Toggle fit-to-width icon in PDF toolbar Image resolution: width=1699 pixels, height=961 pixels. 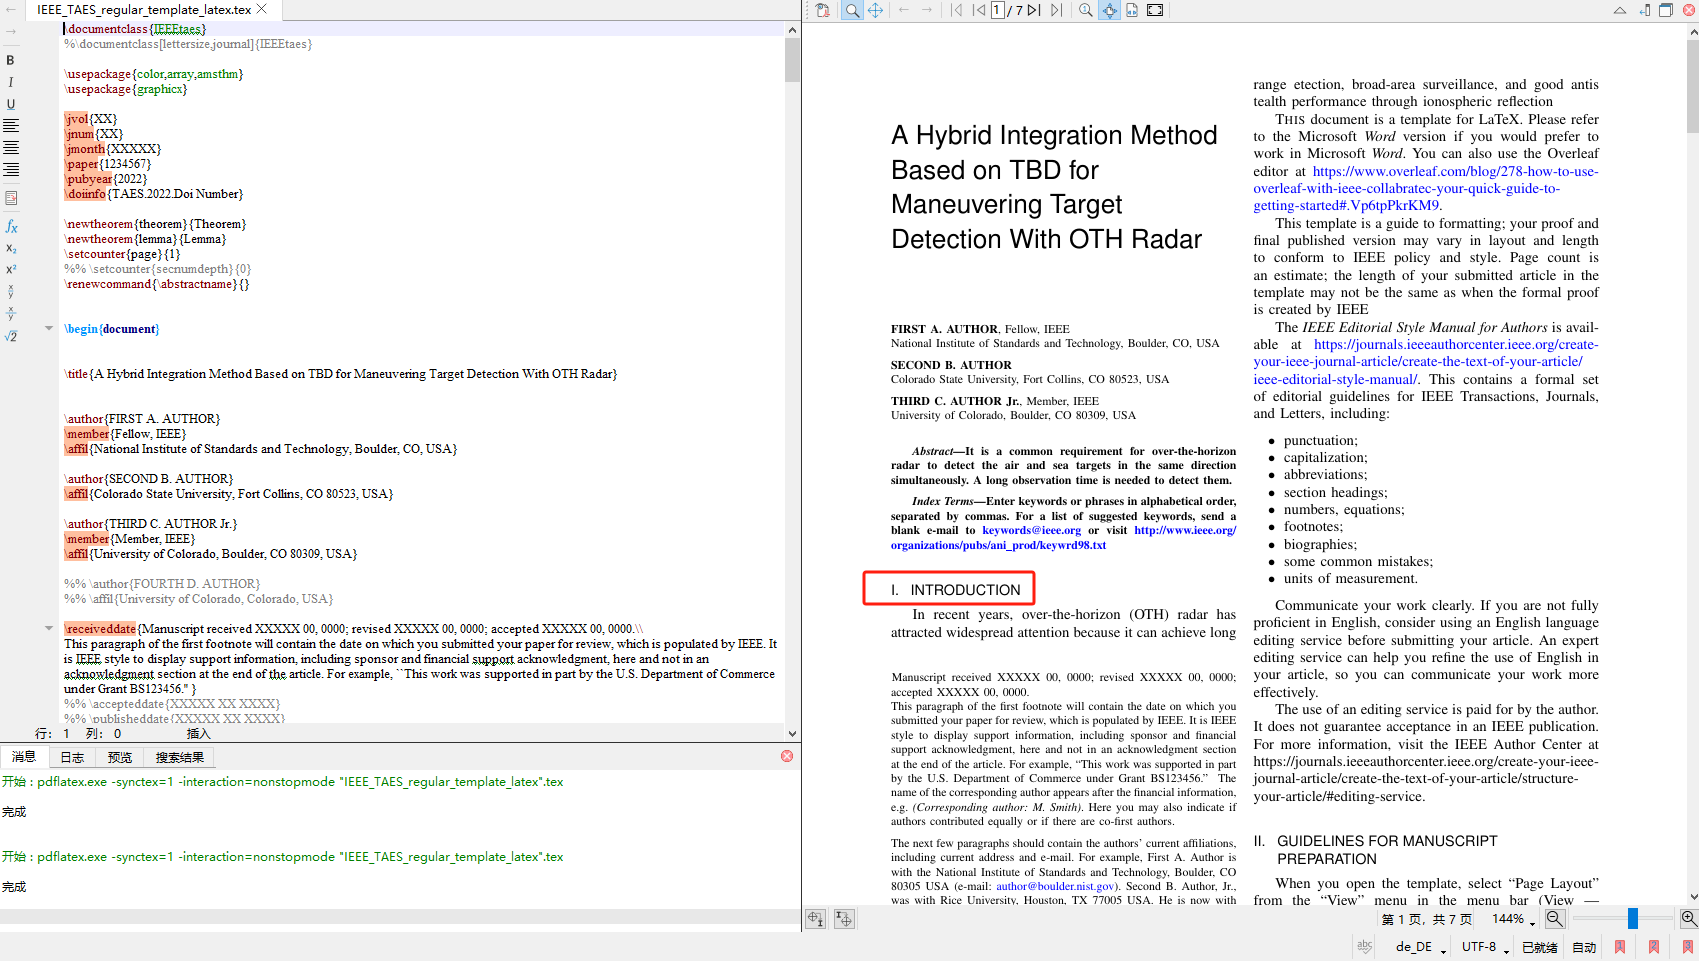(1109, 10)
